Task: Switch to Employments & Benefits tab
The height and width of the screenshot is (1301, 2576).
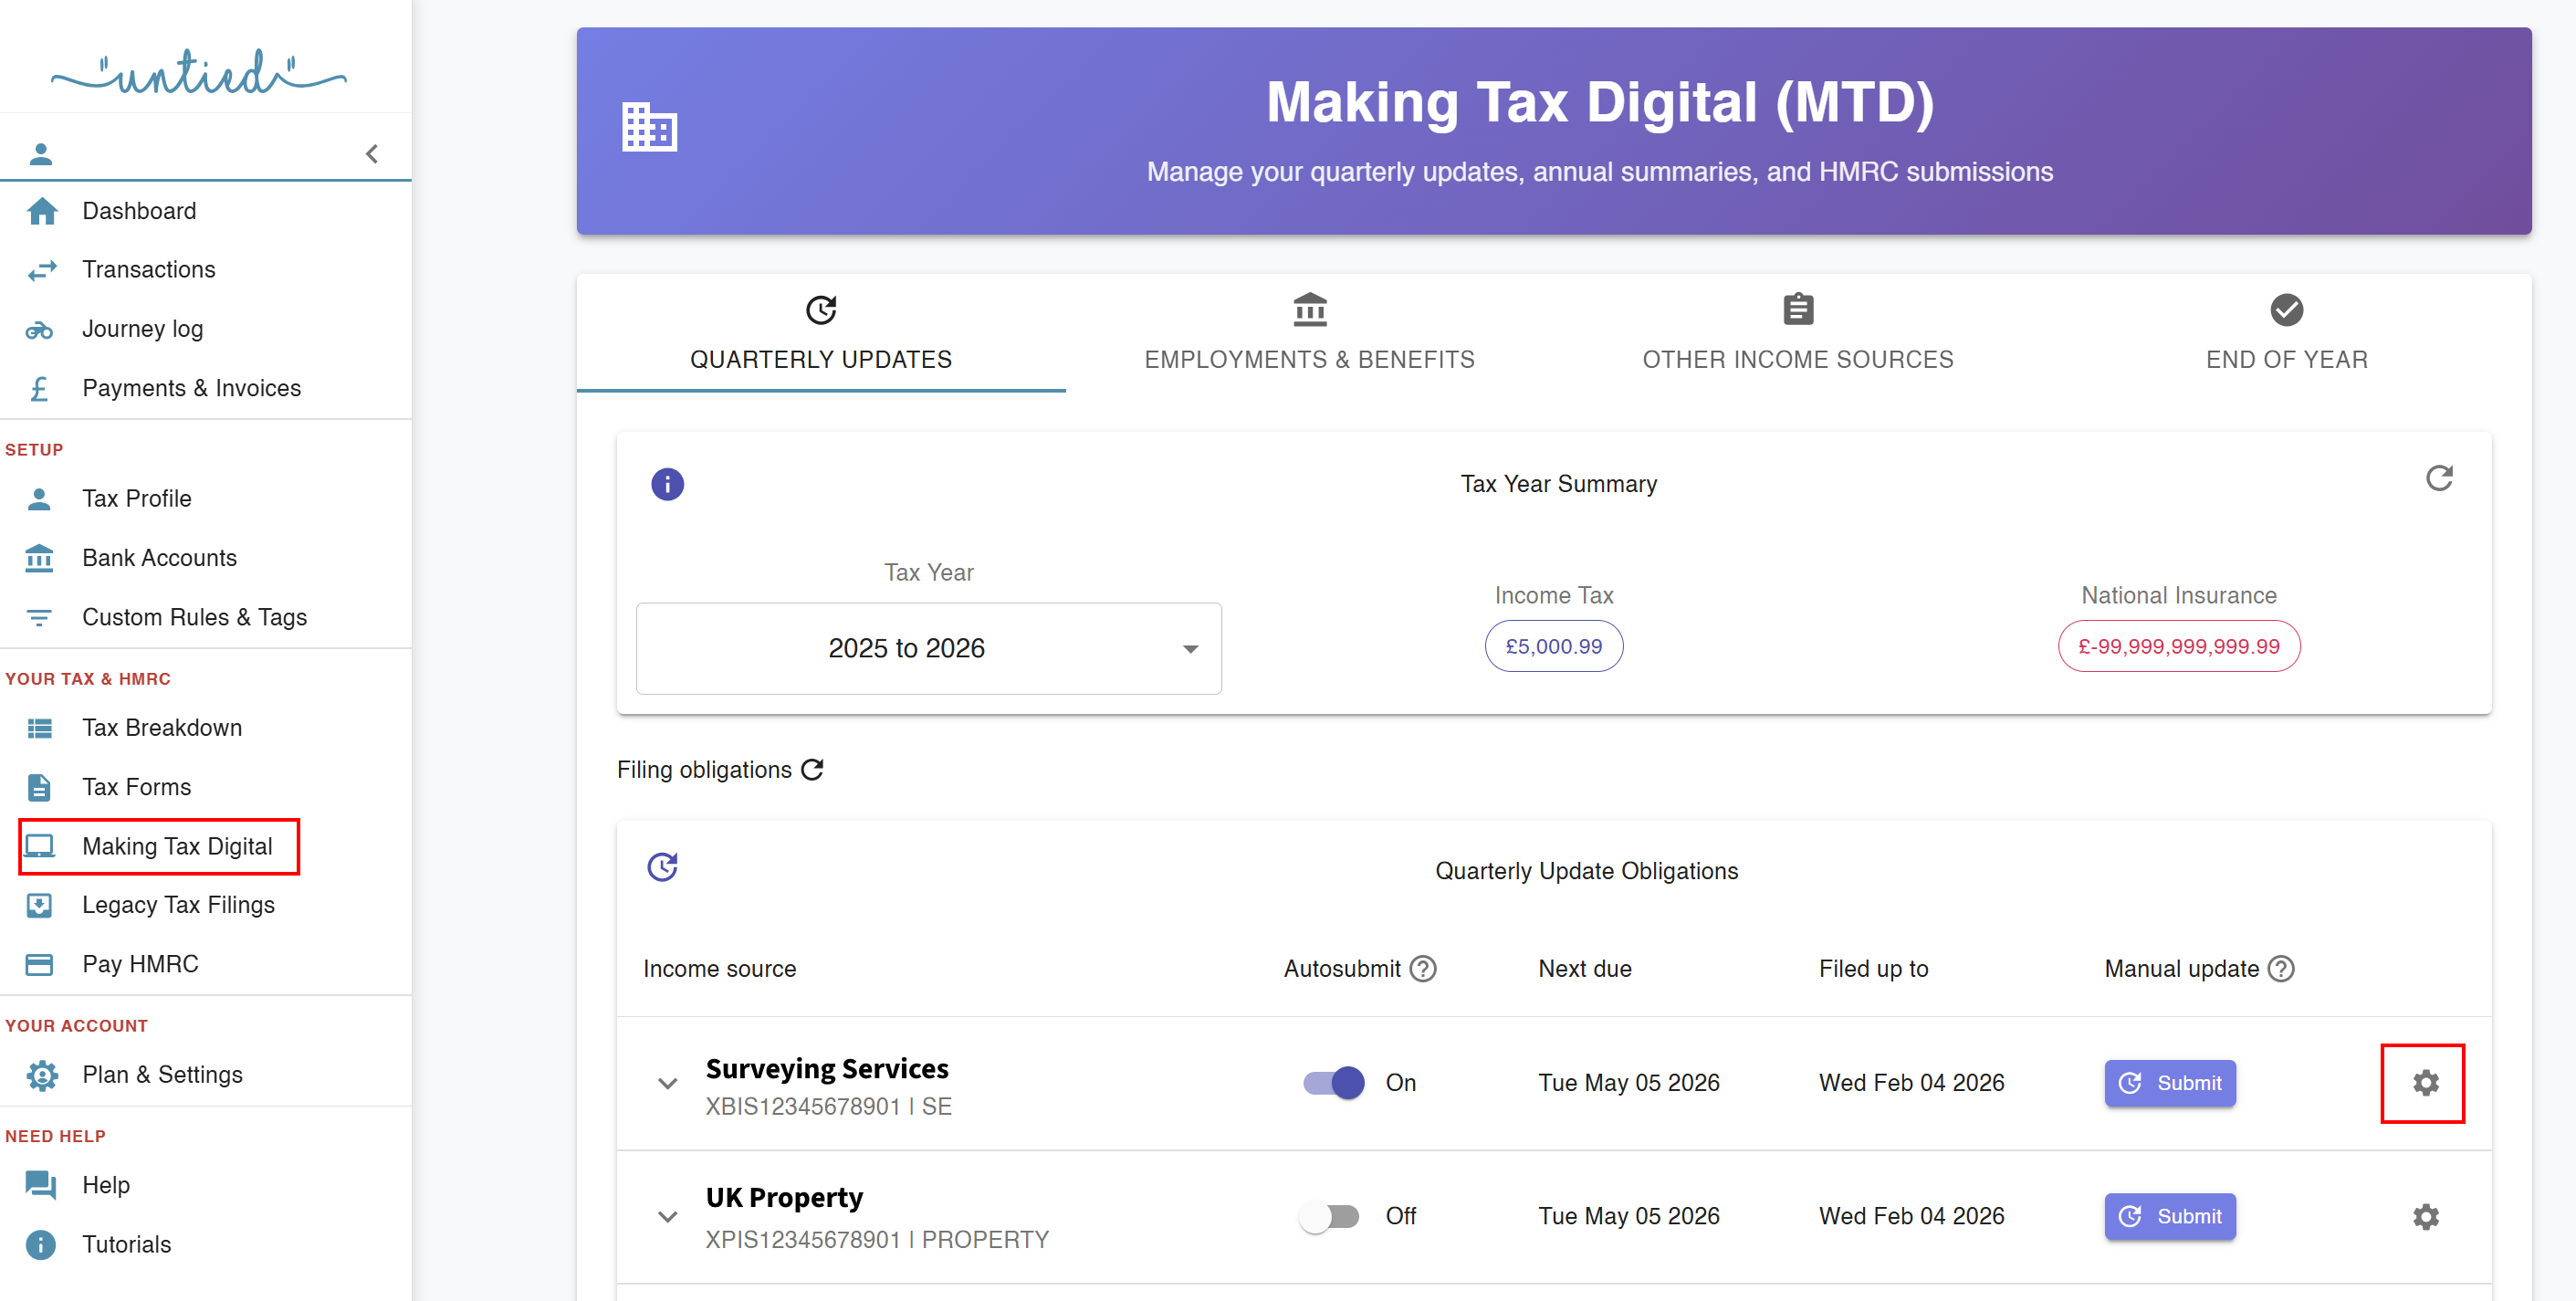Action: pyautogui.click(x=1310, y=333)
